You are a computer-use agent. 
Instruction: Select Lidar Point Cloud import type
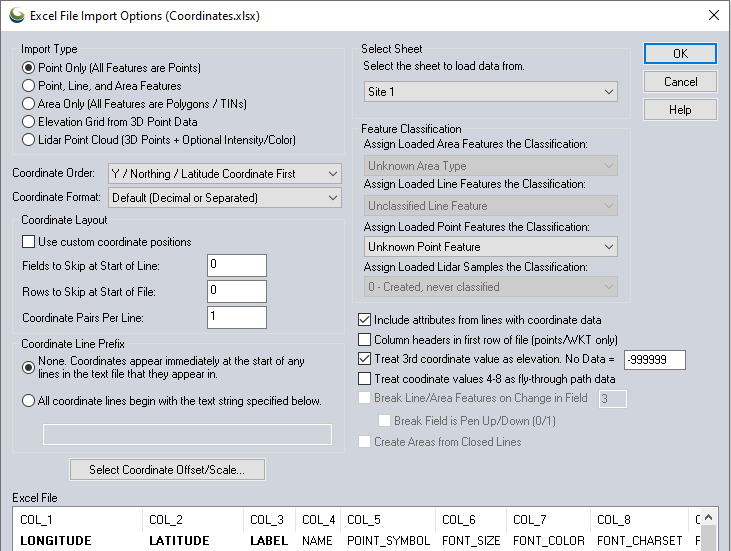coord(29,140)
